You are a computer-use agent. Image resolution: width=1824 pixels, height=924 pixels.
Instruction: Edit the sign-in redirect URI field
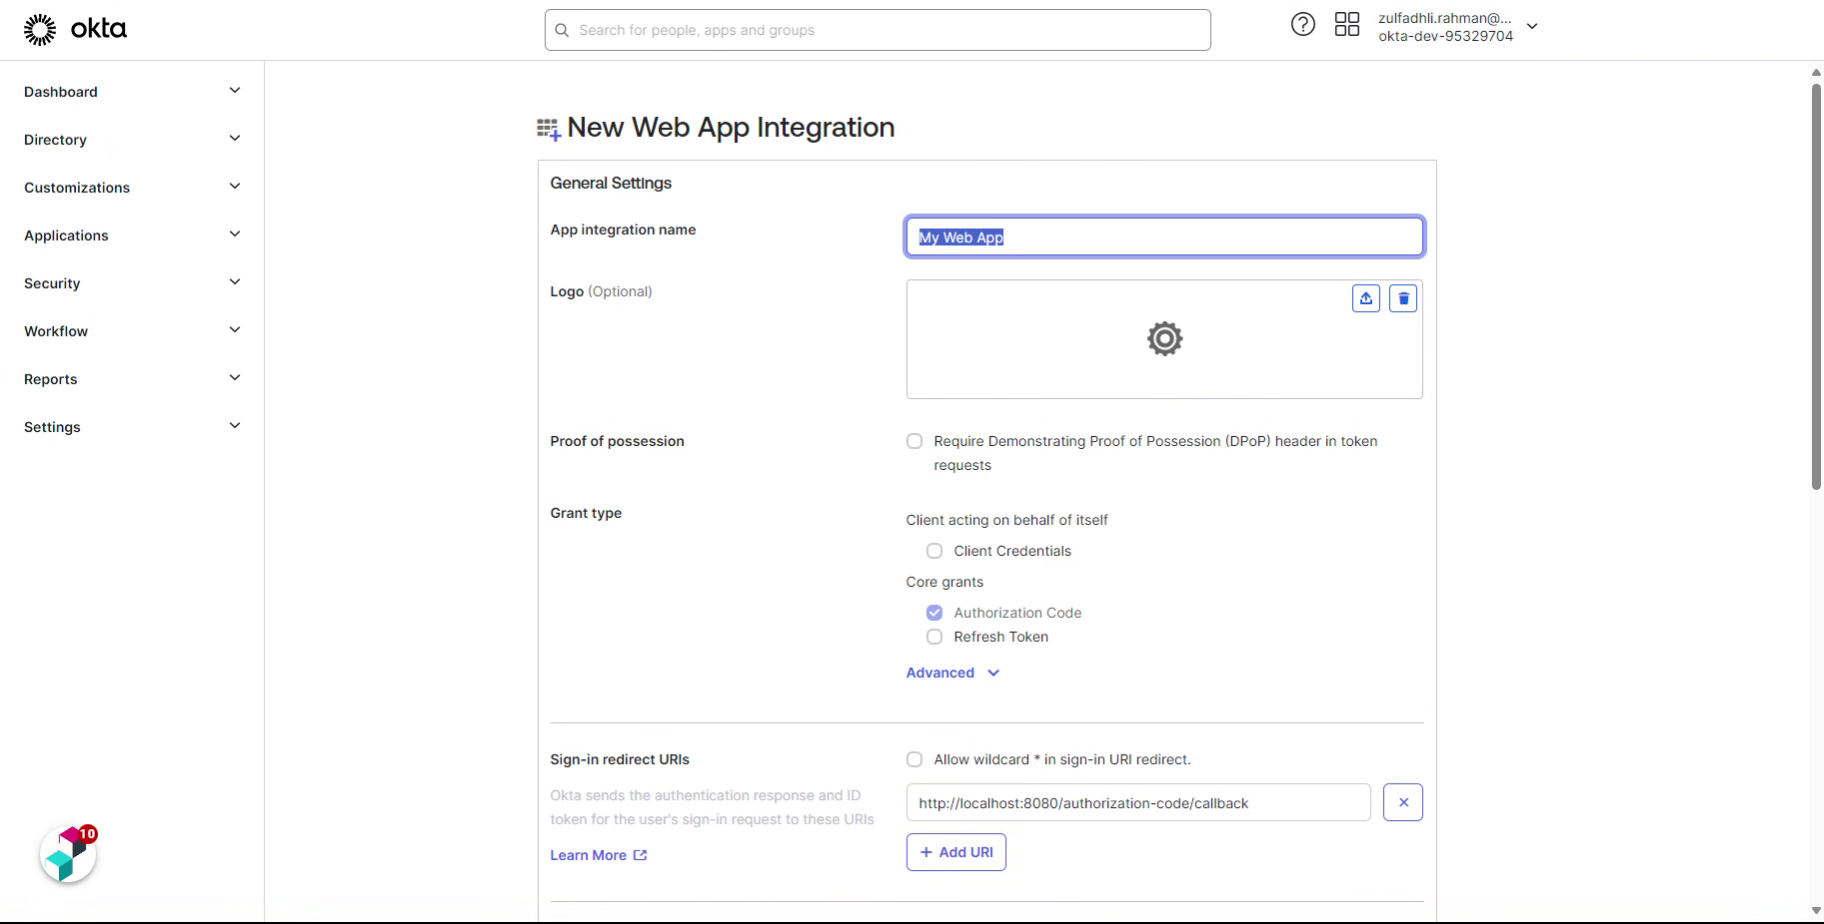coord(1138,803)
